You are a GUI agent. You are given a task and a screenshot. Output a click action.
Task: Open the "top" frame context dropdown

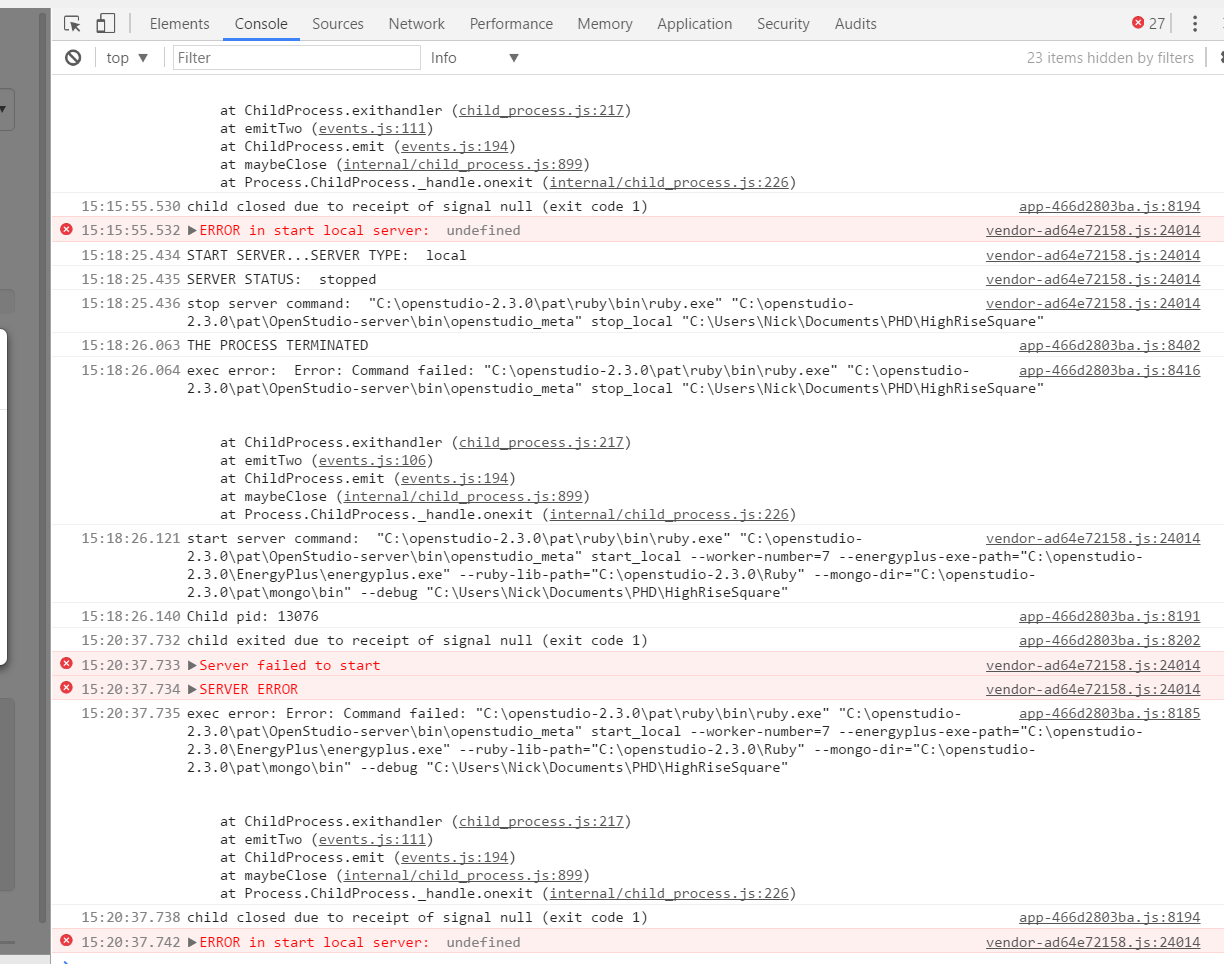(x=125, y=57)
